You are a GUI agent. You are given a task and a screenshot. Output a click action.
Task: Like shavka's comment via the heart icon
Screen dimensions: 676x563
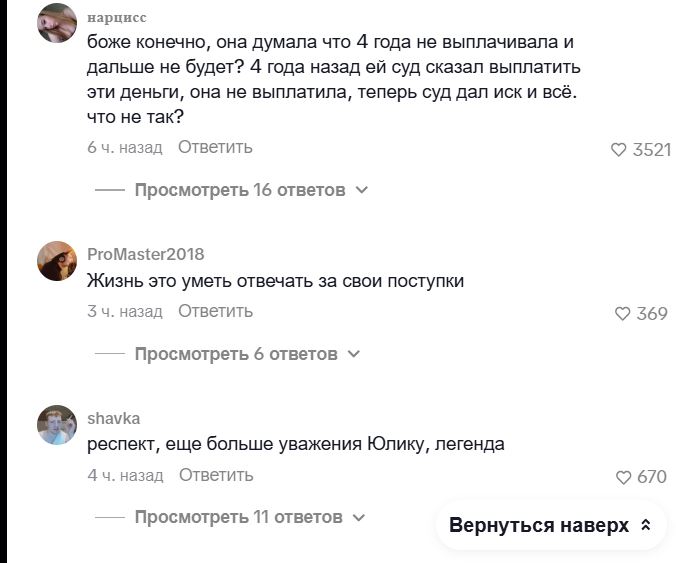click(623, 477)
